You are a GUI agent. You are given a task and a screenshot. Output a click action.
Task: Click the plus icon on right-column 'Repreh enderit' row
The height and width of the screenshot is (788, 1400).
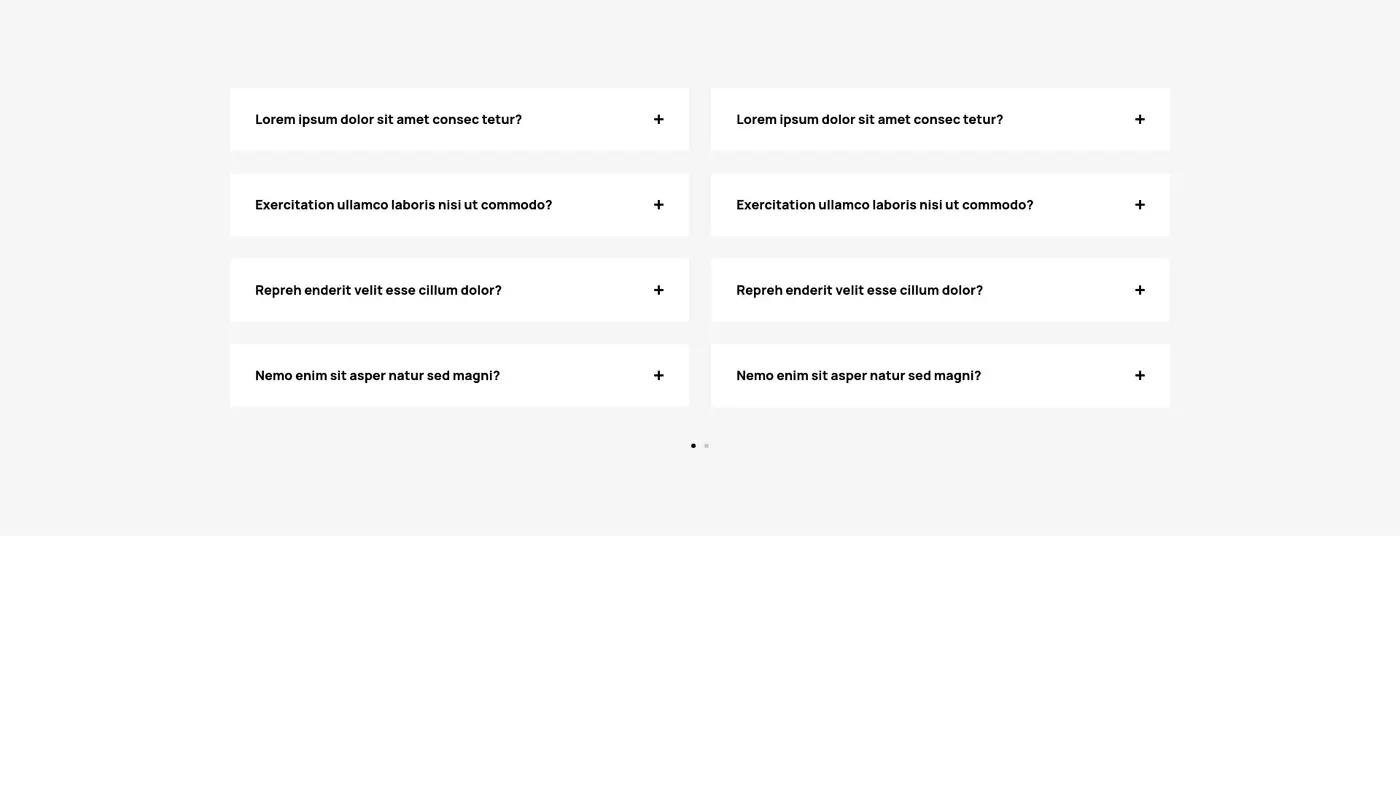coord(1139,290)
